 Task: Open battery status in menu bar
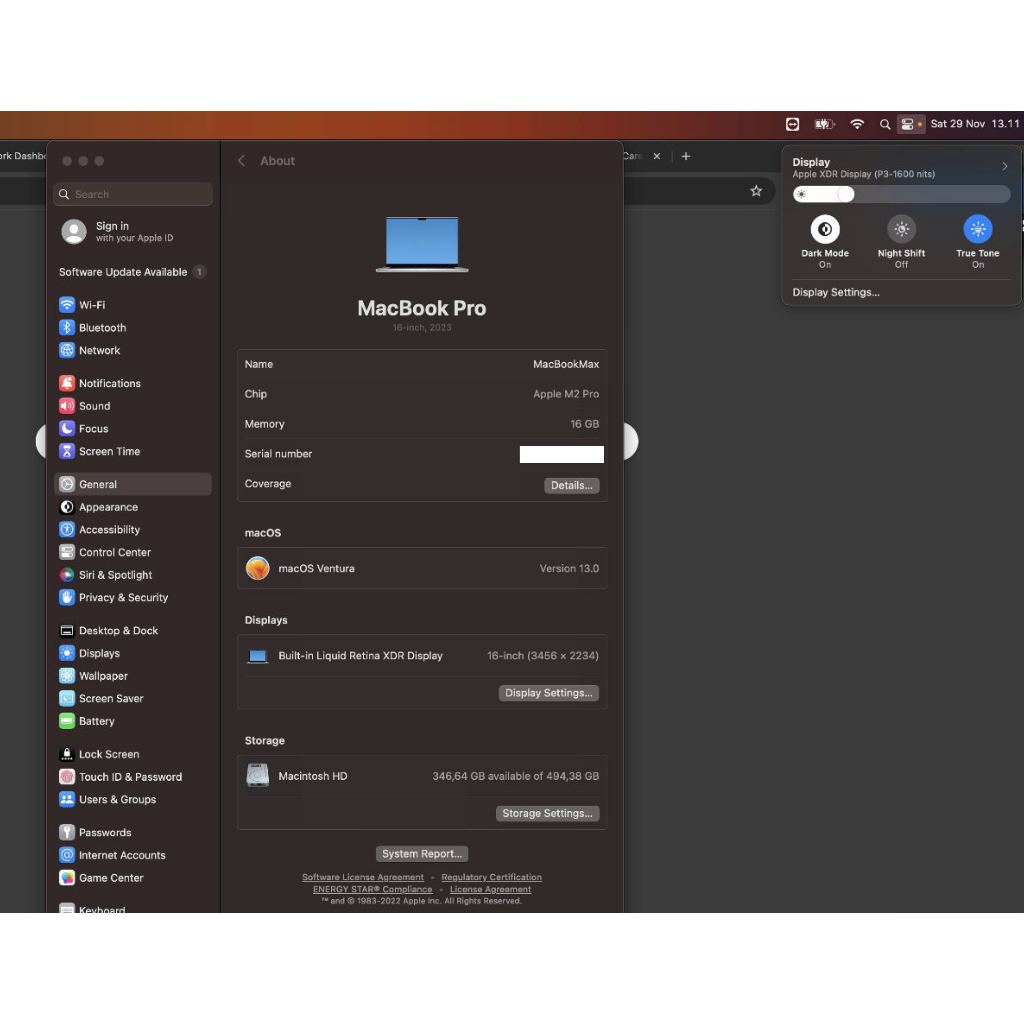(x=824, y=124)
